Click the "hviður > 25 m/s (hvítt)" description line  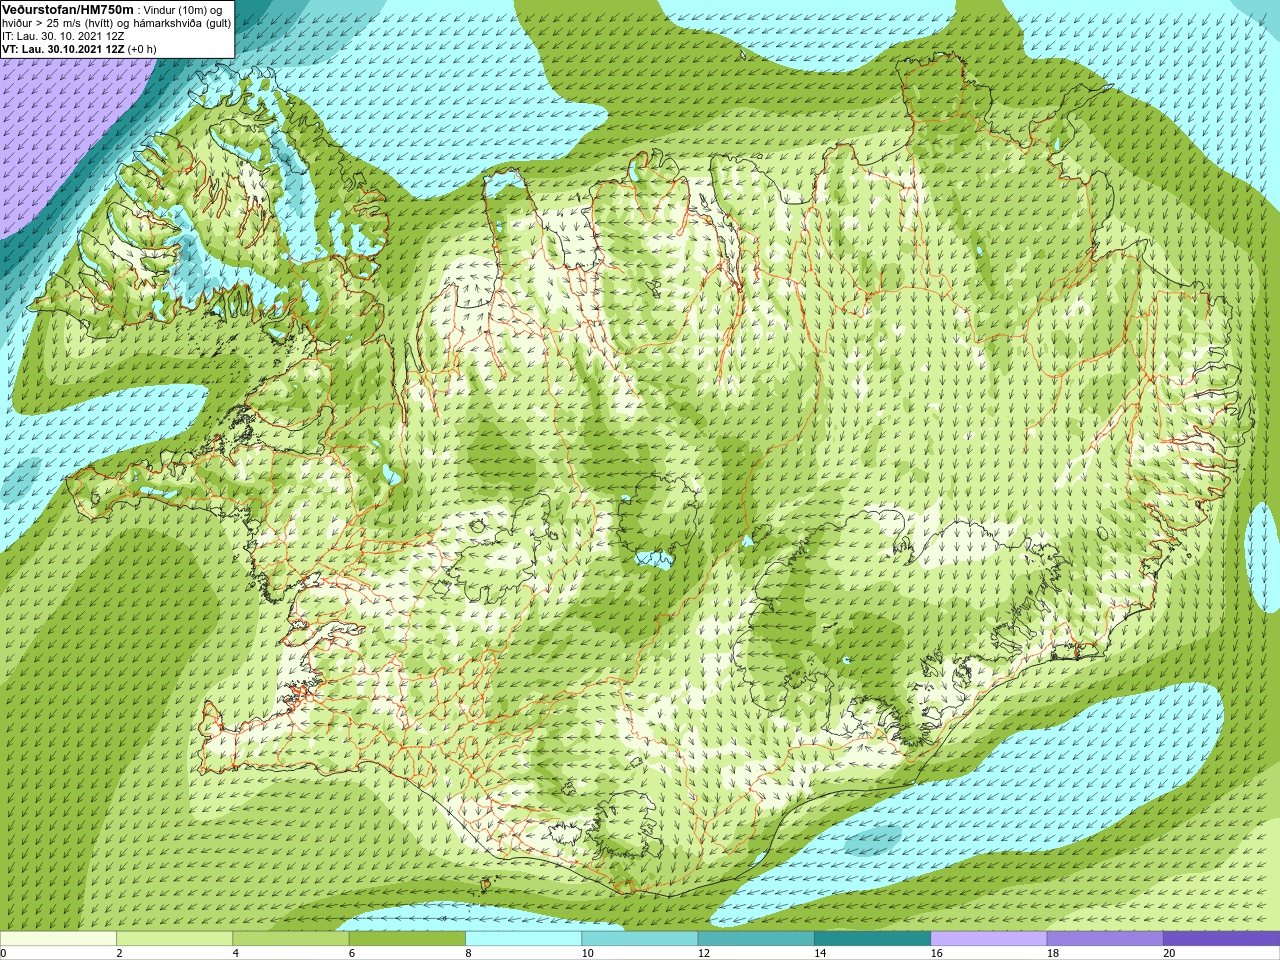[x=116, y=23]
